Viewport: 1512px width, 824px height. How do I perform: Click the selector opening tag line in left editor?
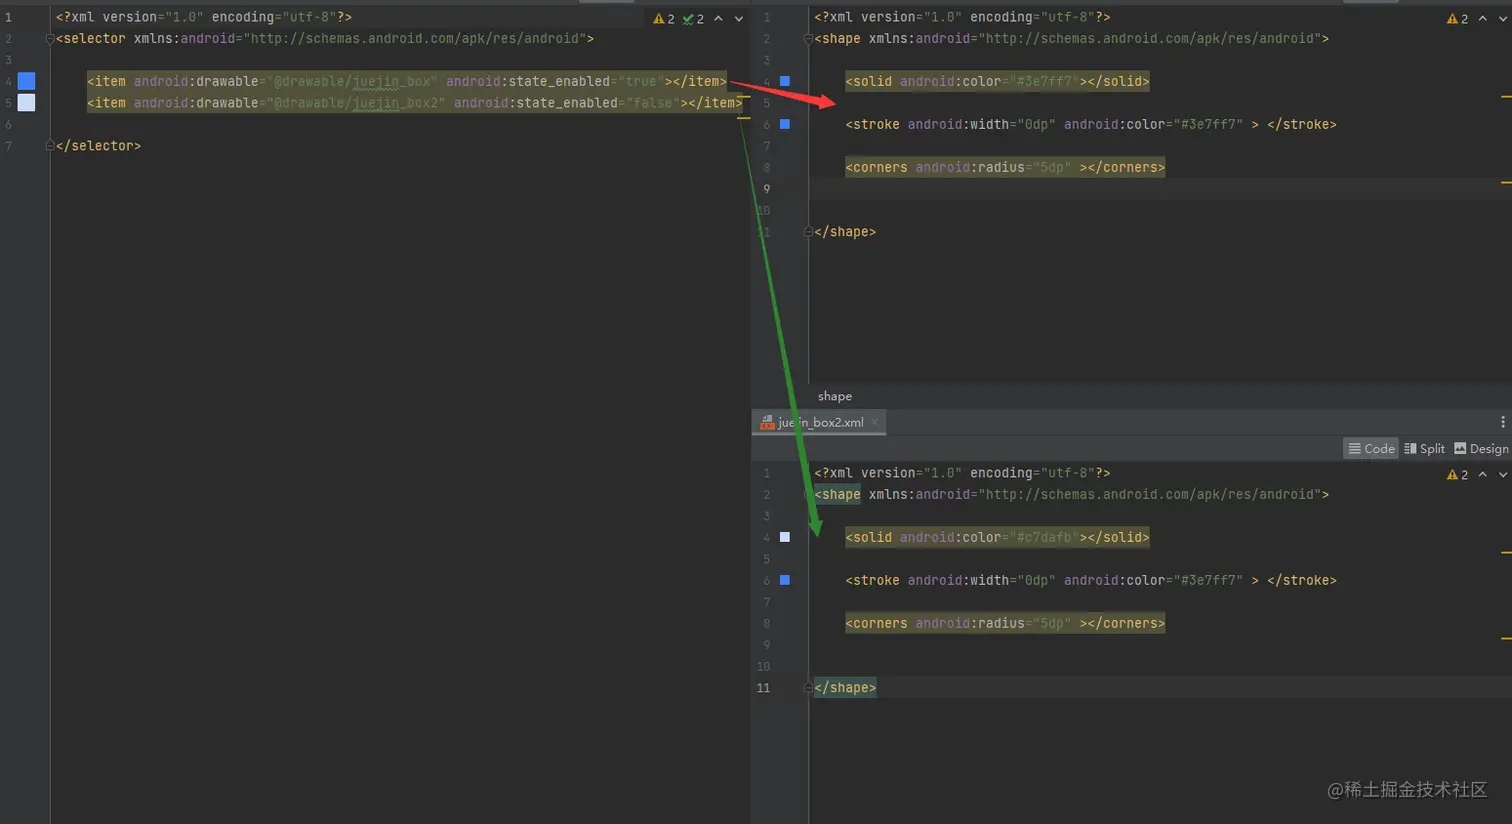(x=325, y=39)
